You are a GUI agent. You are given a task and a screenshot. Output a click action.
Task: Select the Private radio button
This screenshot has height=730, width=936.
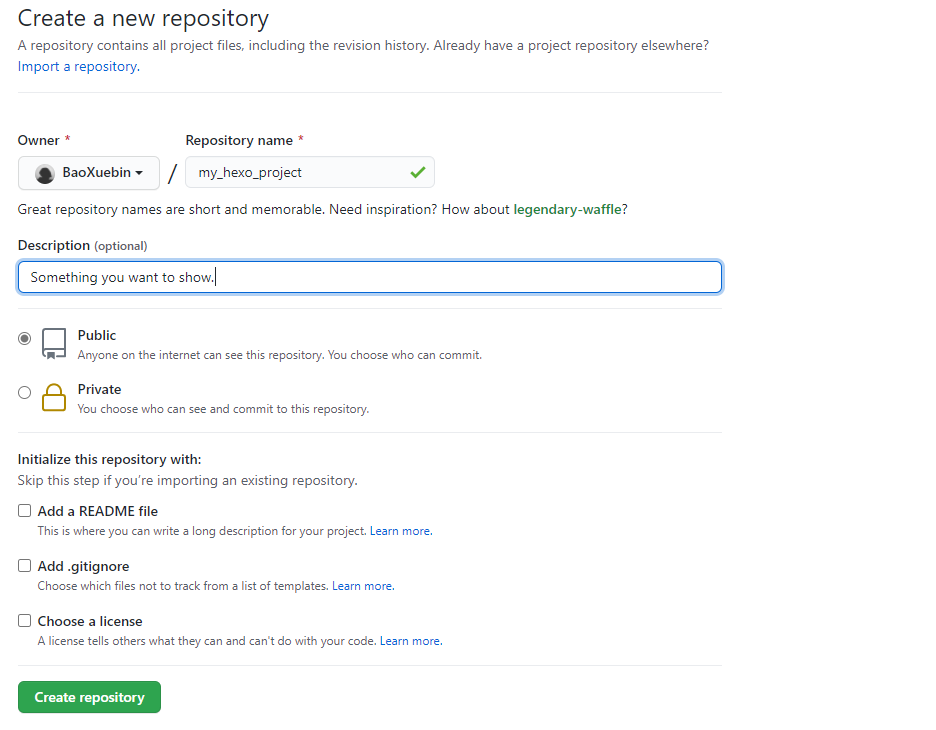pos(25,393)
